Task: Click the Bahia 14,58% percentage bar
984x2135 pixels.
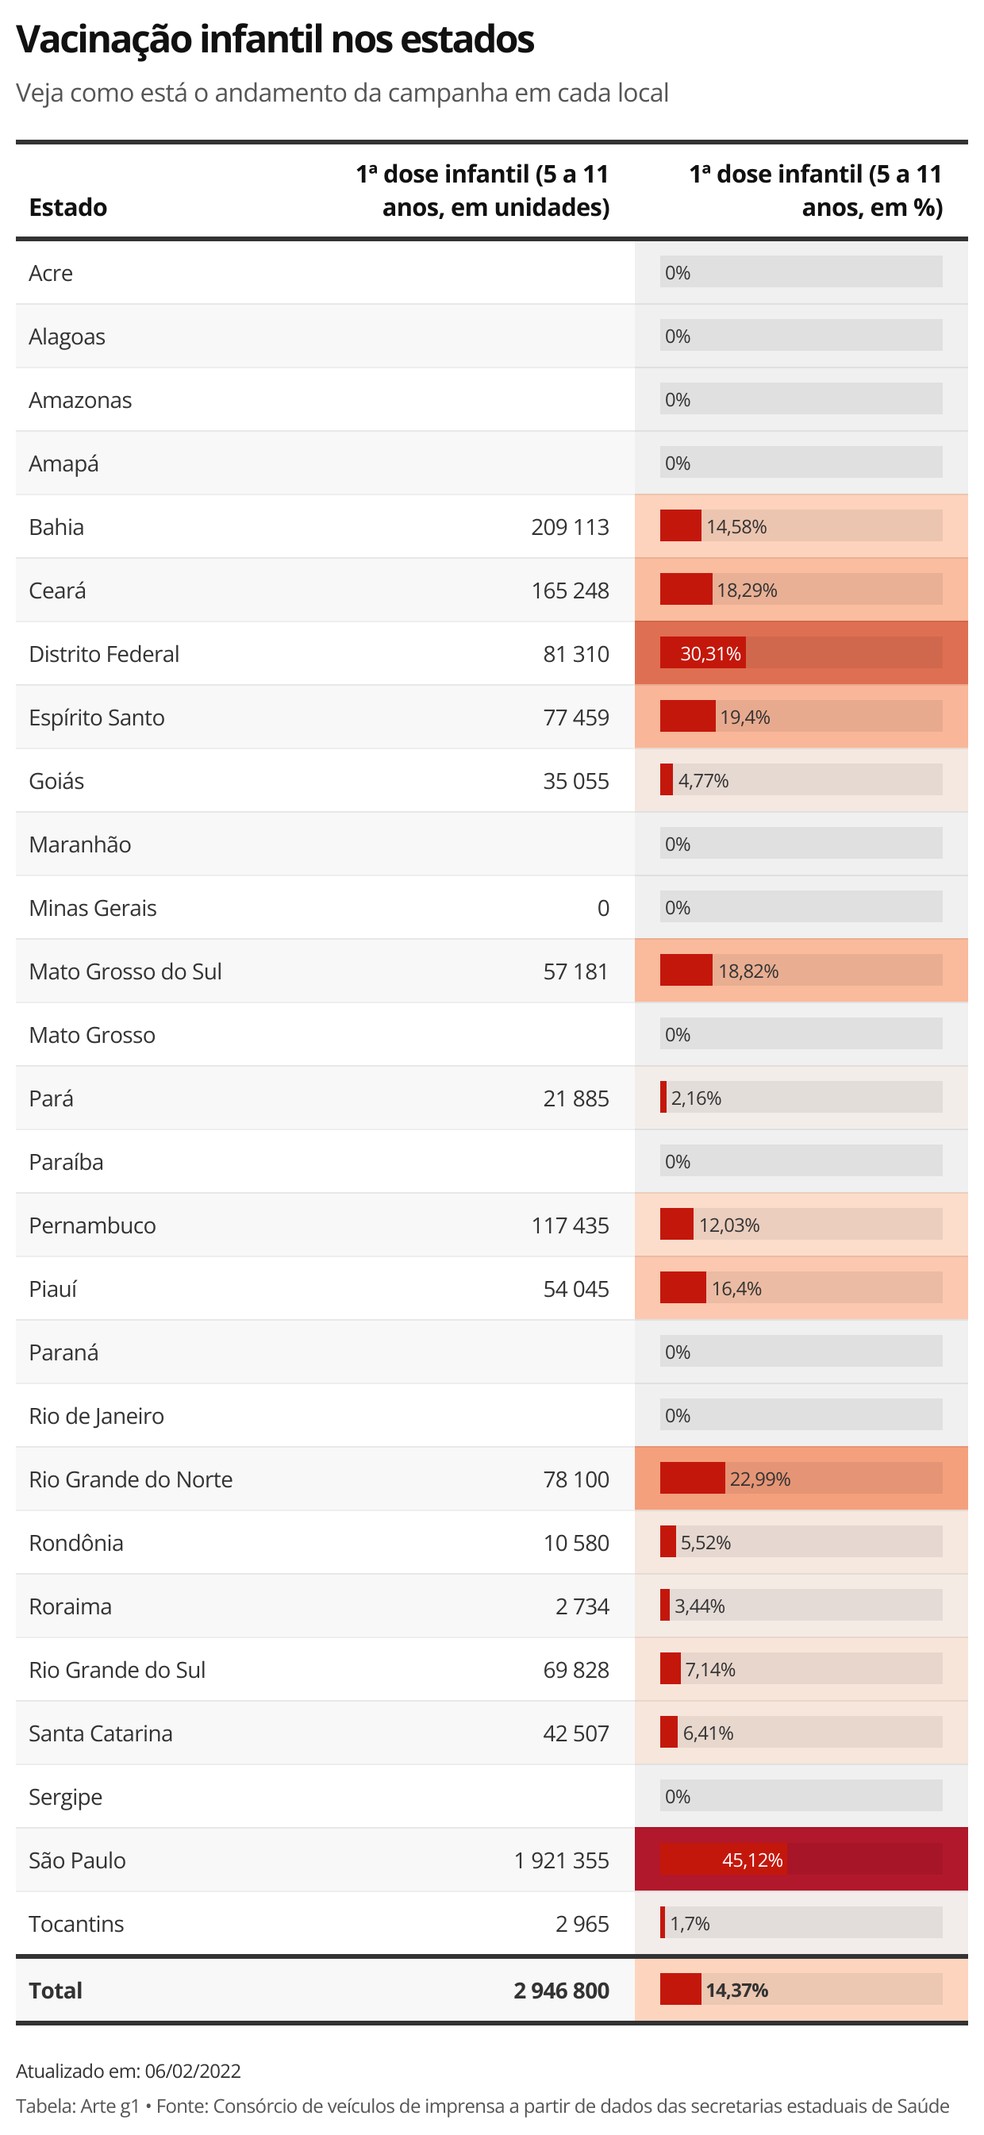Action: click(x=800, y=526)
